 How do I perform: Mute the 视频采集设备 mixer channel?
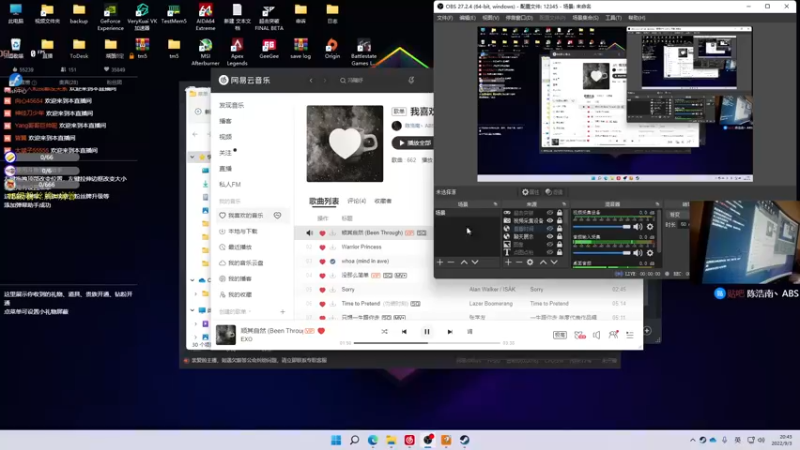pos(638,227)
